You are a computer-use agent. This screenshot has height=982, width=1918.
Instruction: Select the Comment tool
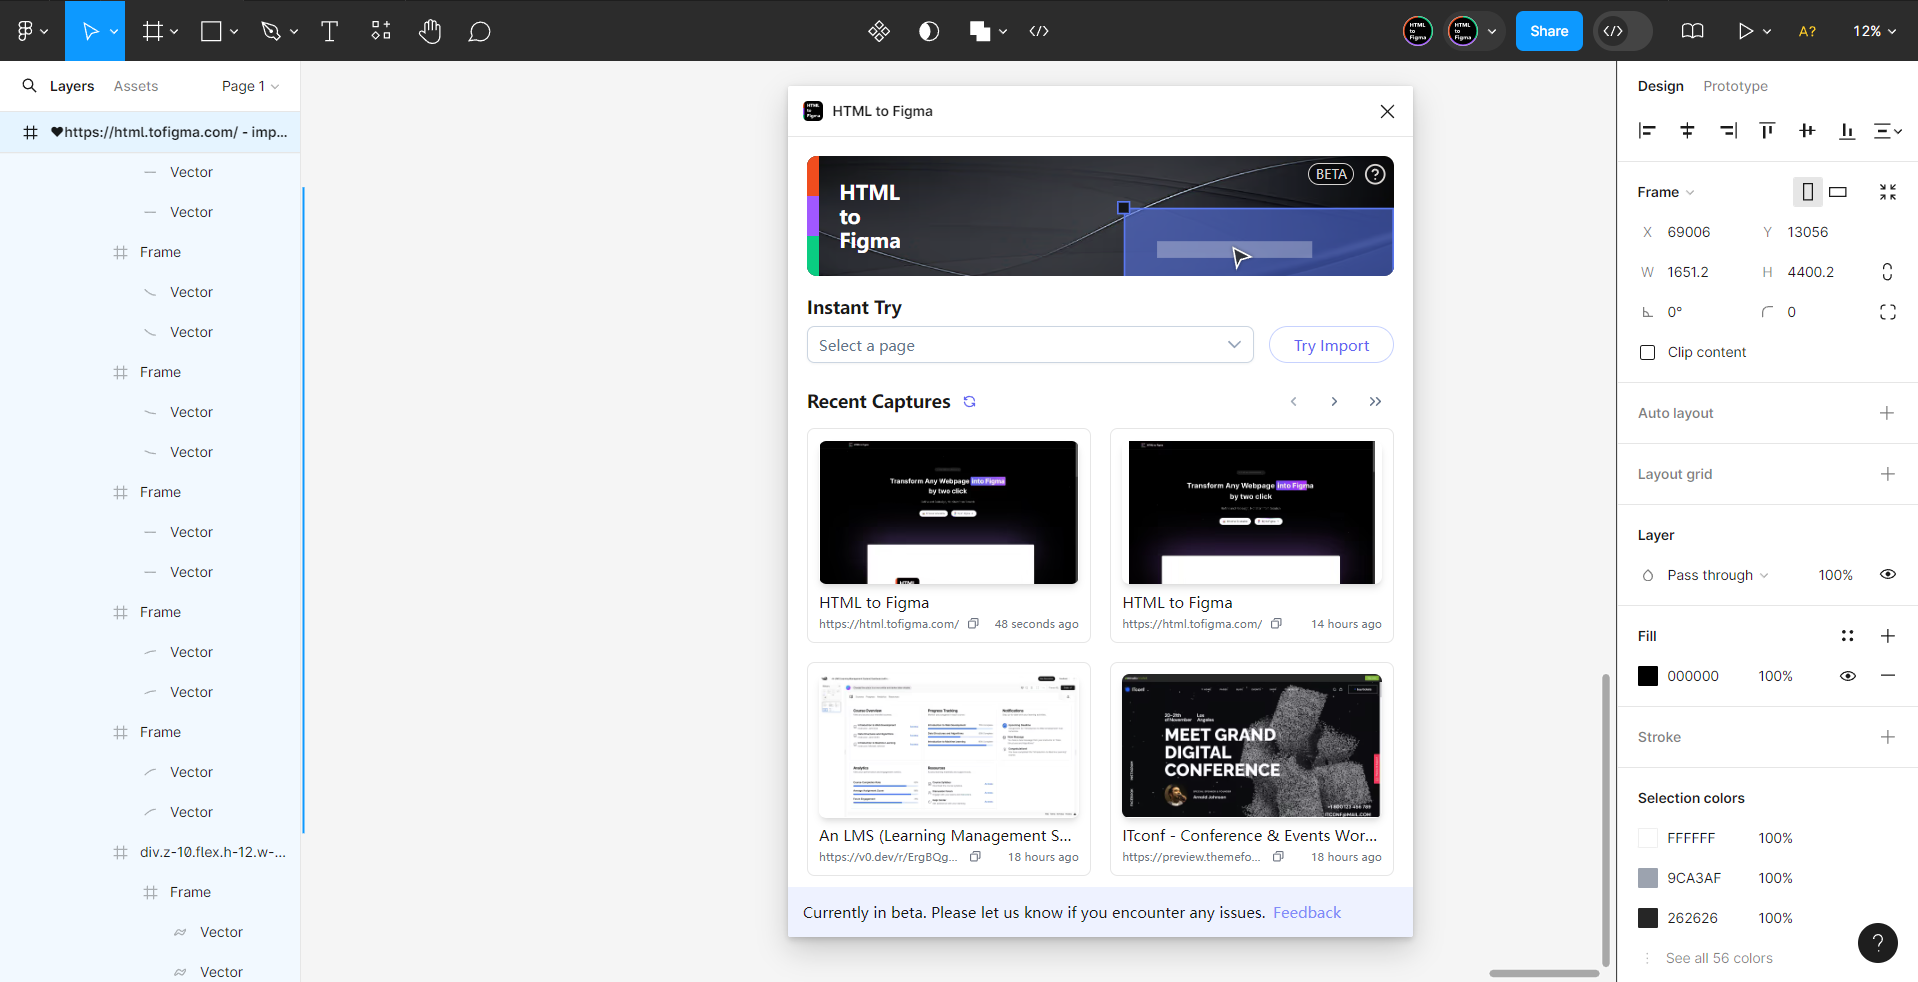(x=479, y=31)
